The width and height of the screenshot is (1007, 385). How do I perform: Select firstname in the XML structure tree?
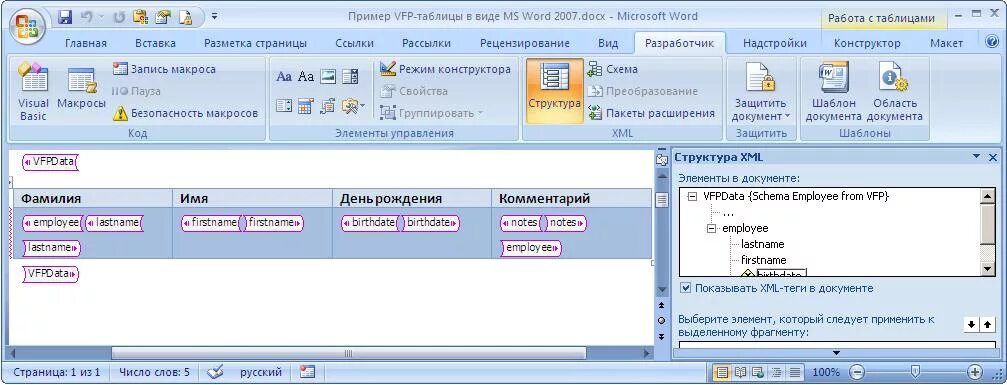764,260
